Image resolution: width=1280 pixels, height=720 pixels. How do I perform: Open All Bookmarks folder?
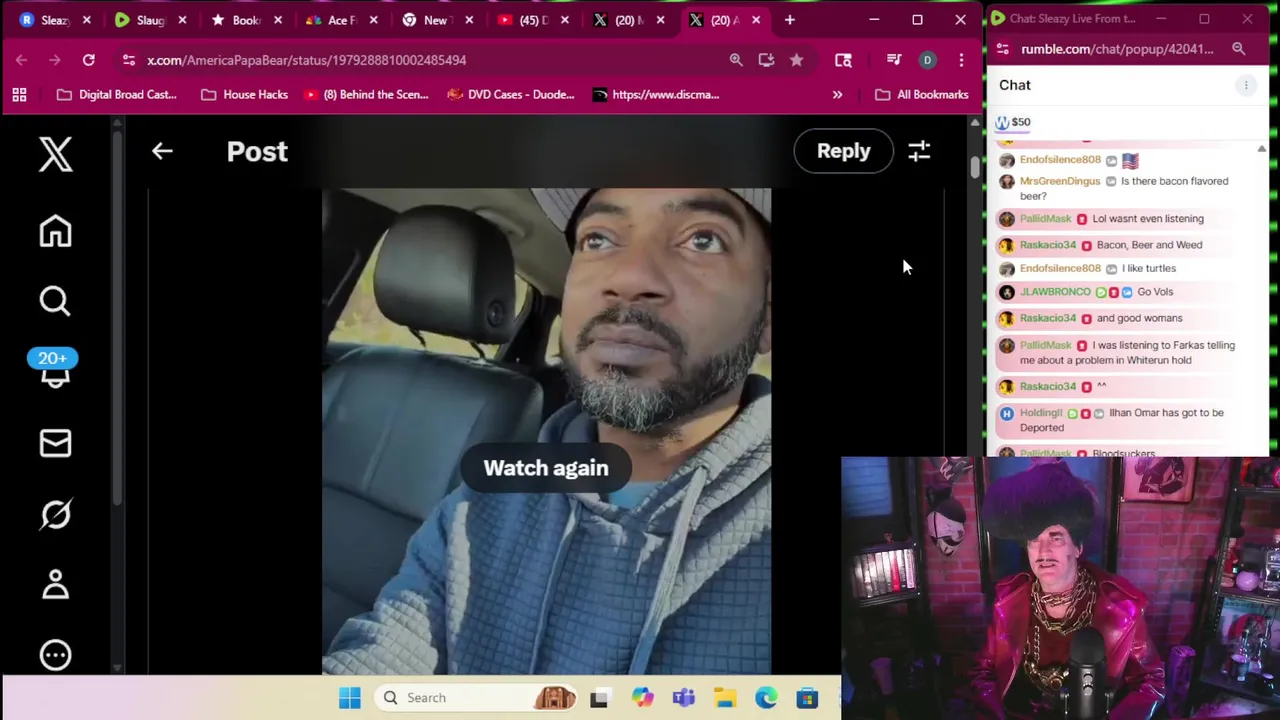tap(921, 95)
